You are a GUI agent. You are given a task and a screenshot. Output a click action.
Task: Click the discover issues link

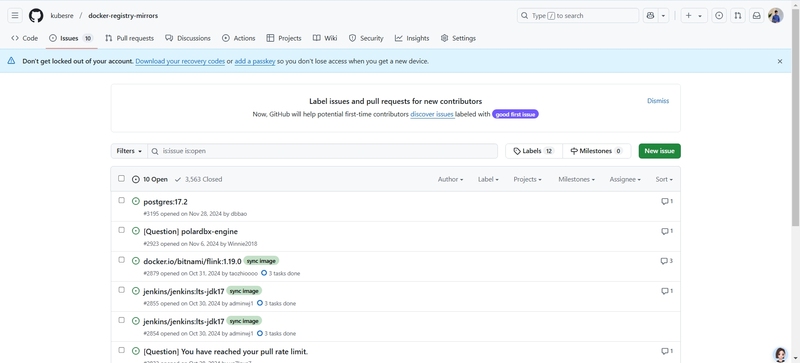tap(432, 114)
